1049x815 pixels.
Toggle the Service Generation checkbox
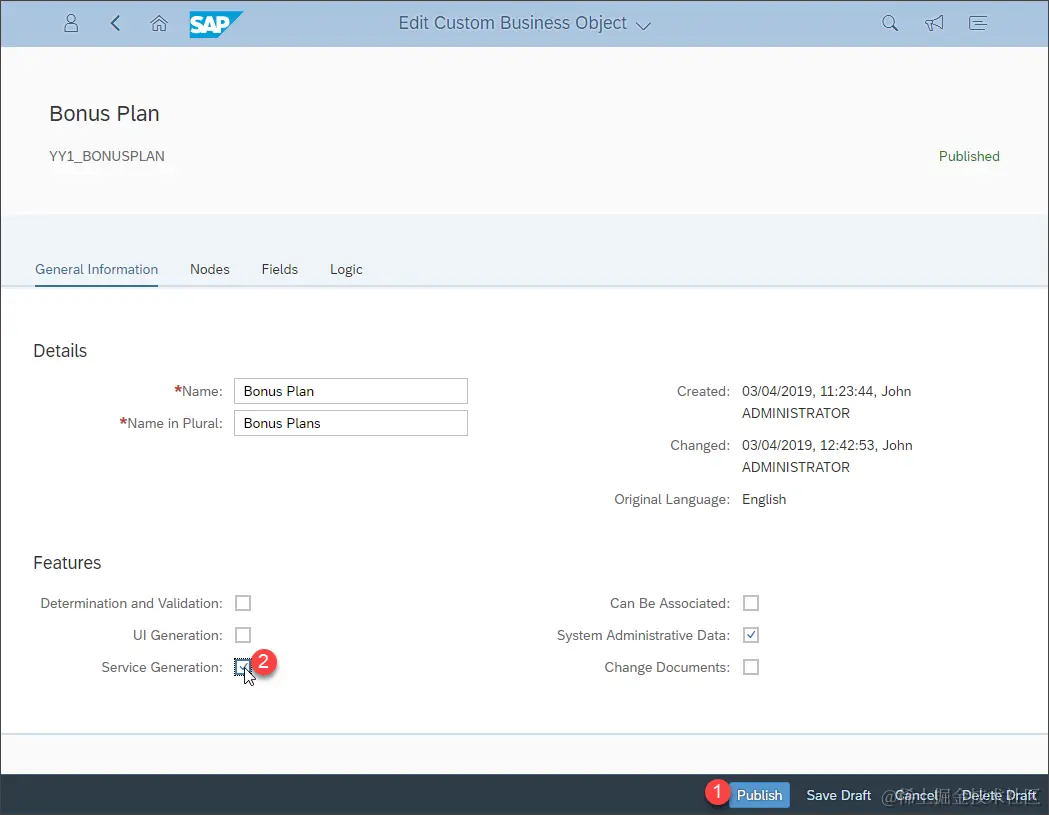click(x=243, y=666)
